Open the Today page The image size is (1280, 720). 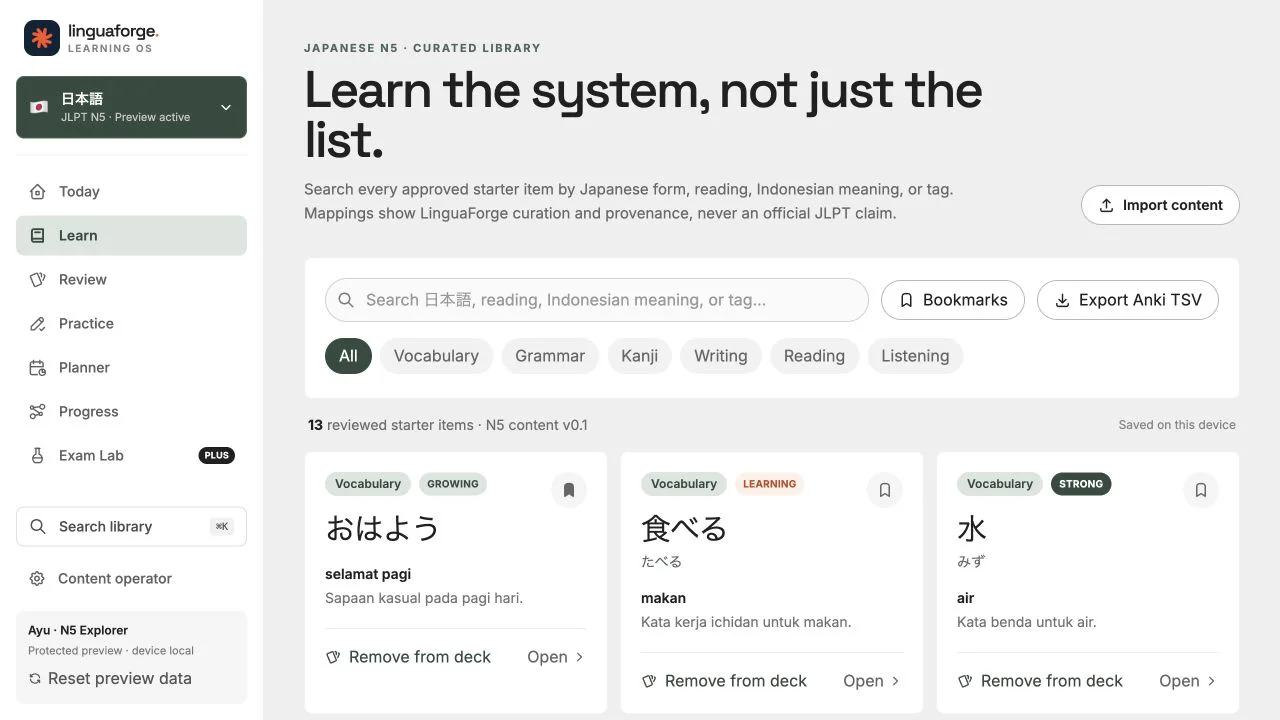tap(131, 191)
